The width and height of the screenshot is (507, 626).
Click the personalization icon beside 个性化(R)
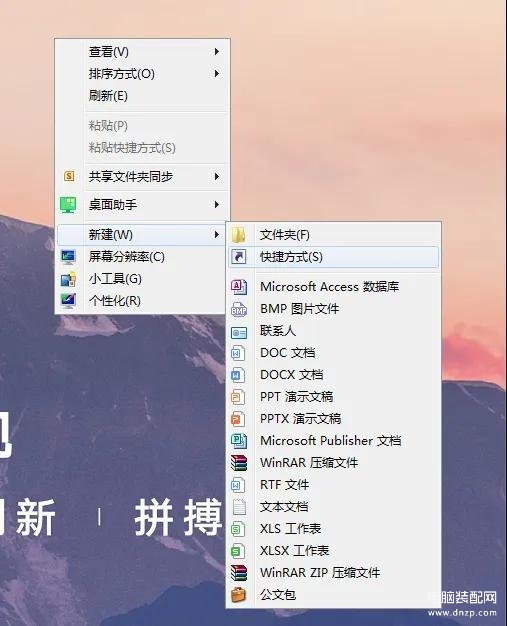68,301
